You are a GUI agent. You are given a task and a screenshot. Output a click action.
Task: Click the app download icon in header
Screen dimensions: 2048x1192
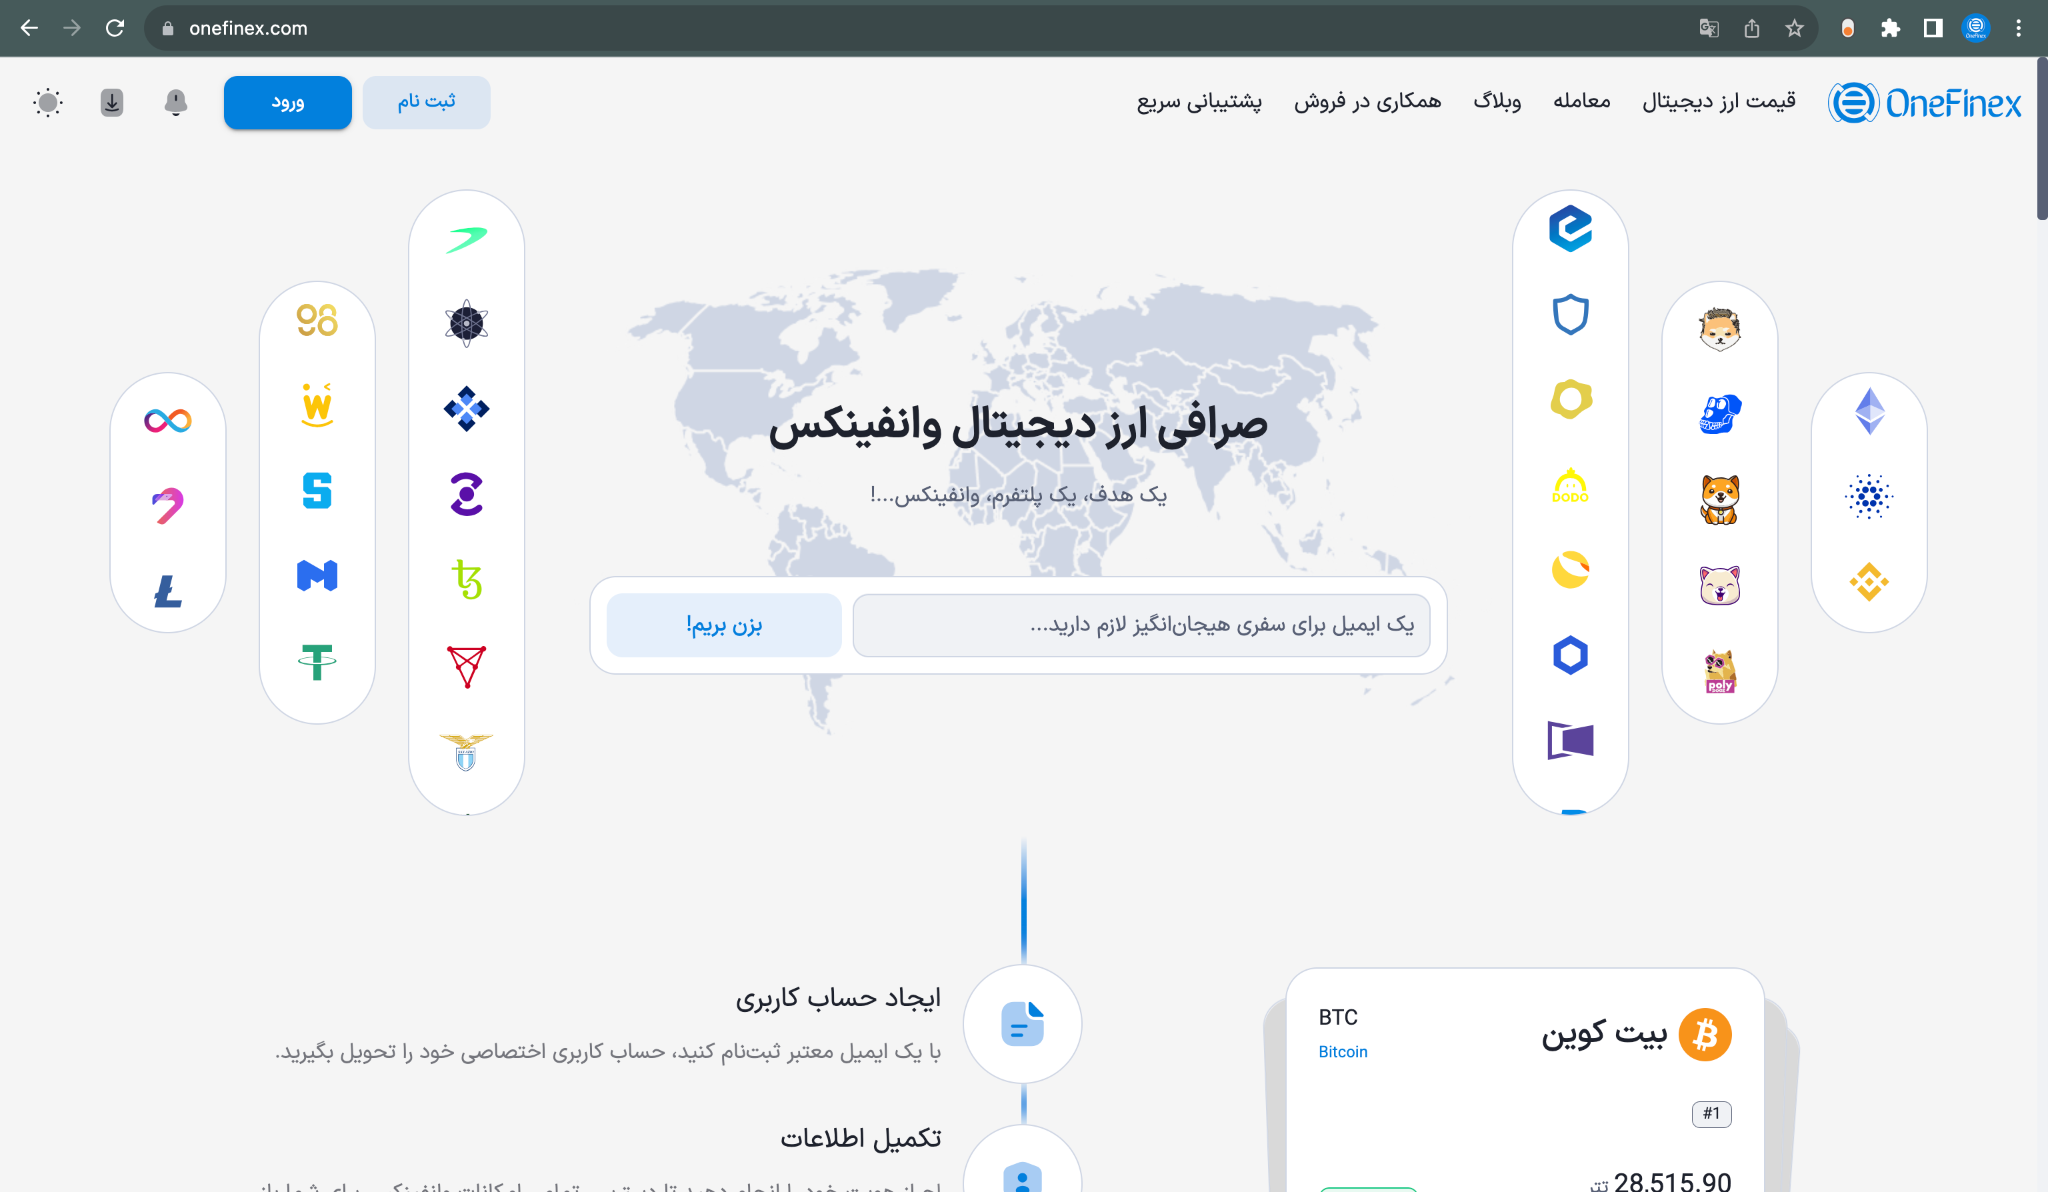[112, 102]
